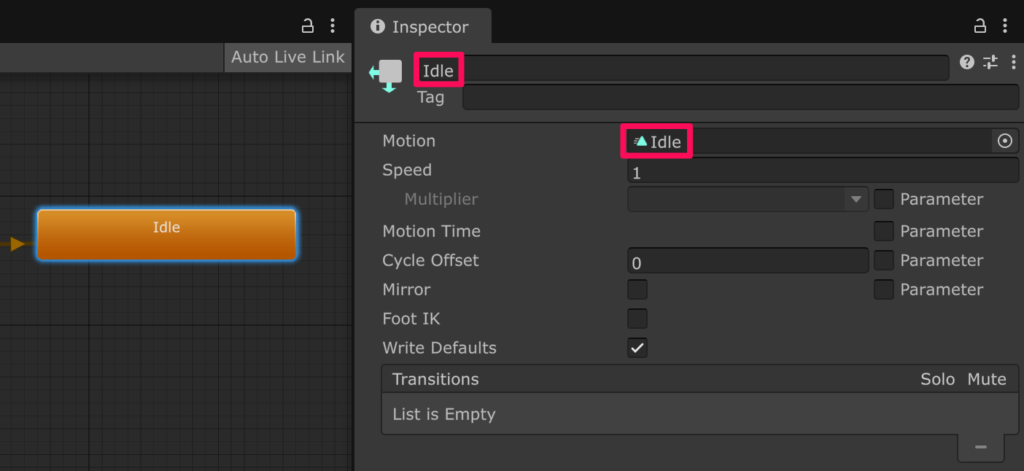Image resolution: width=1024 pixels, height=471 pixels.
Task: Enable the Mirror checkbox
Action: (637, 290)
